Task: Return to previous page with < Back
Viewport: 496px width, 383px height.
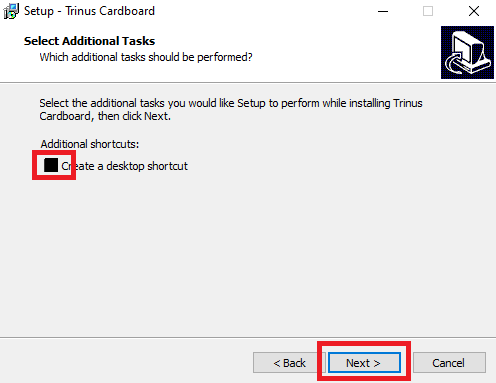Action: coord(289,363)
